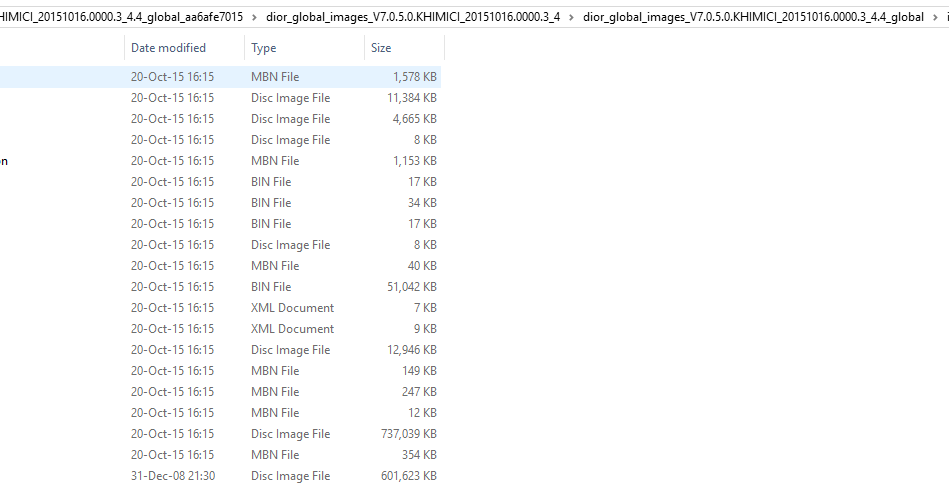This screenshot has height=498, width=949.
Task: Click the date cell in the 737,039 KB row
Action: pos(172,434)
